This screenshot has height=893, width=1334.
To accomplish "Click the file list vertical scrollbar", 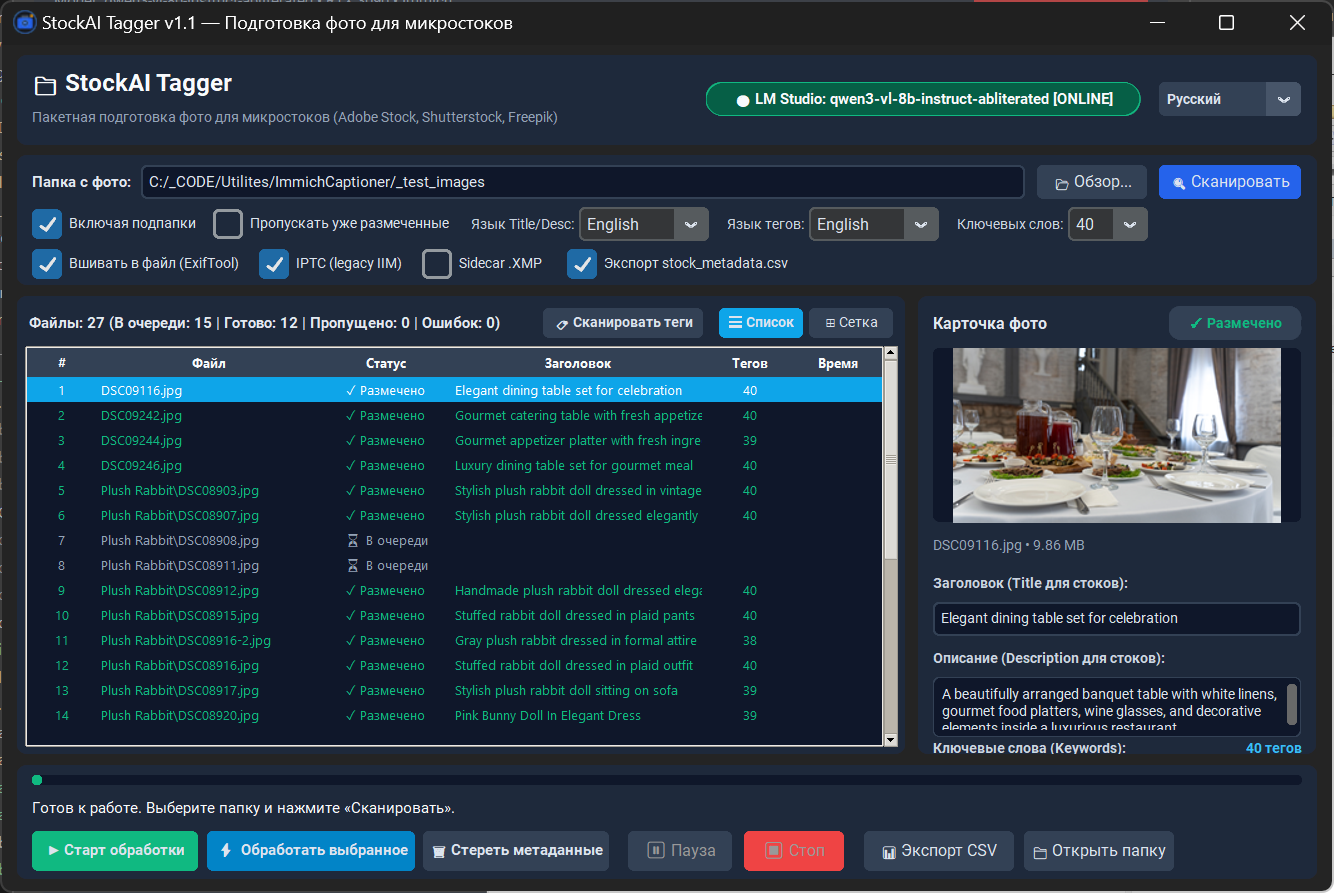I will pyautogui.click(x=890, y=546).
